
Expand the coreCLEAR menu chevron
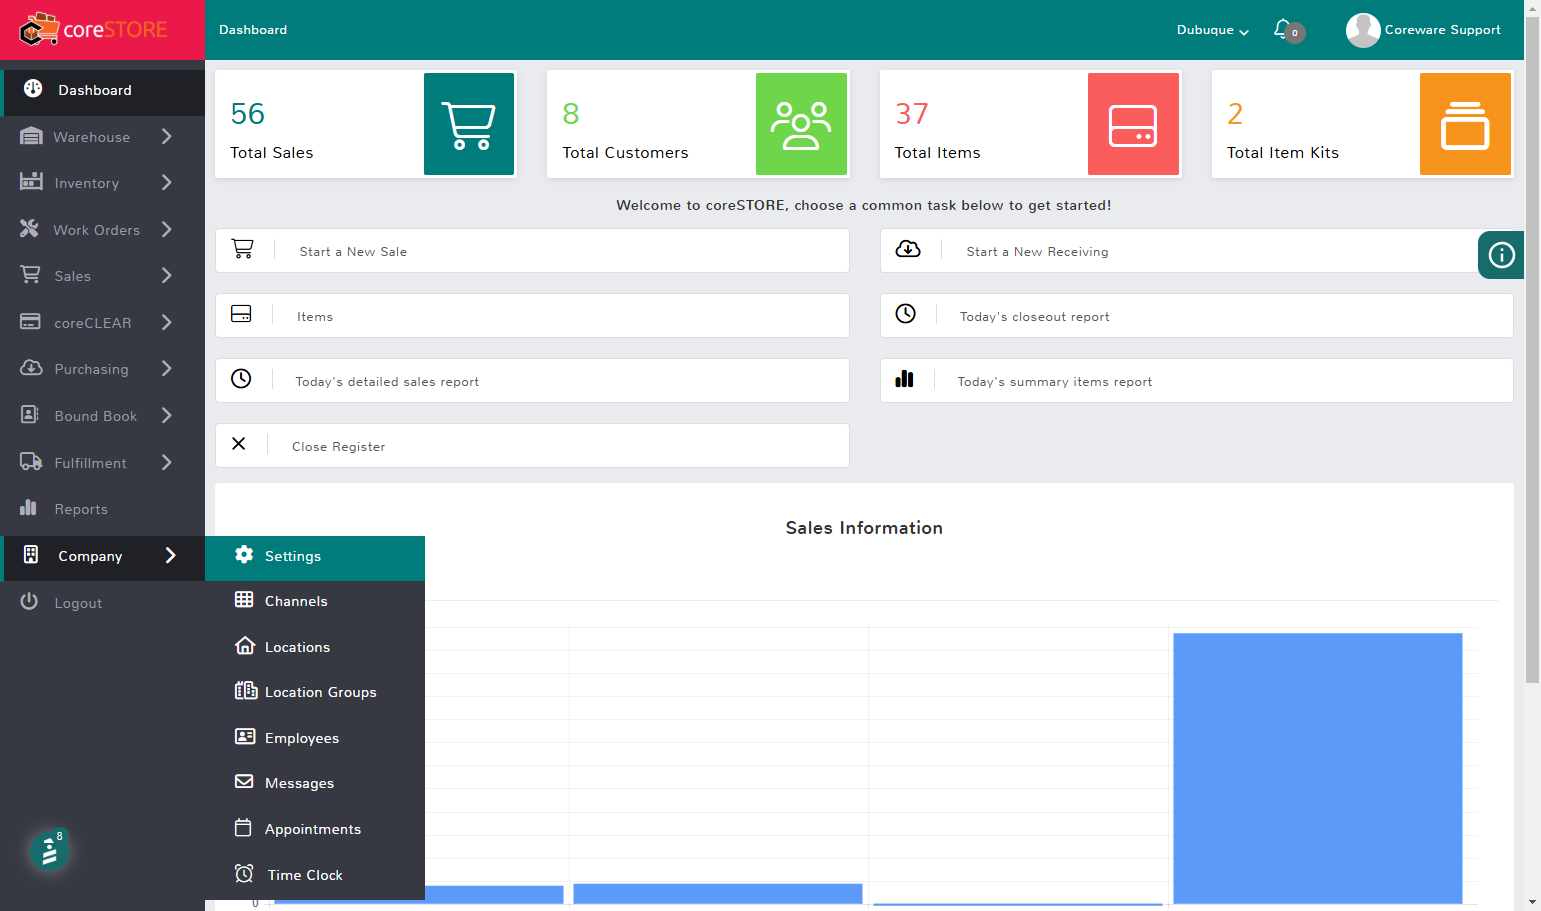pos(167,323)
